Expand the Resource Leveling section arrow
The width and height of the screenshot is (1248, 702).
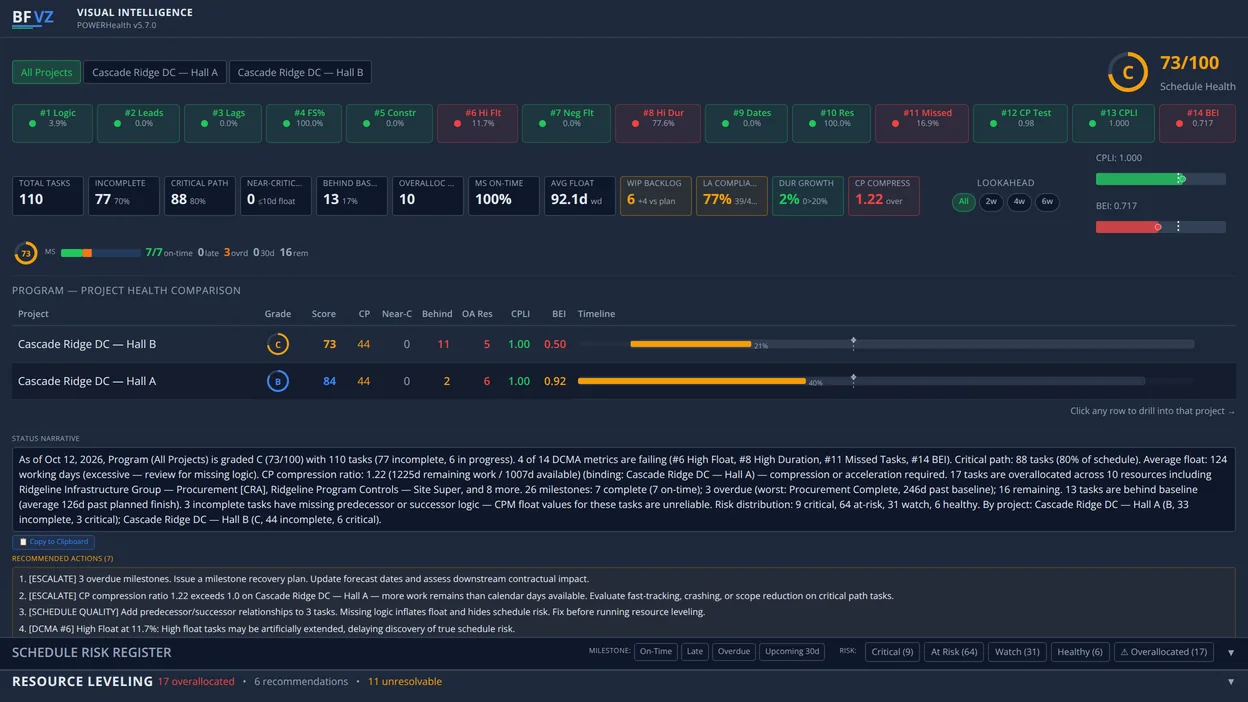(x=1231, y=682)
